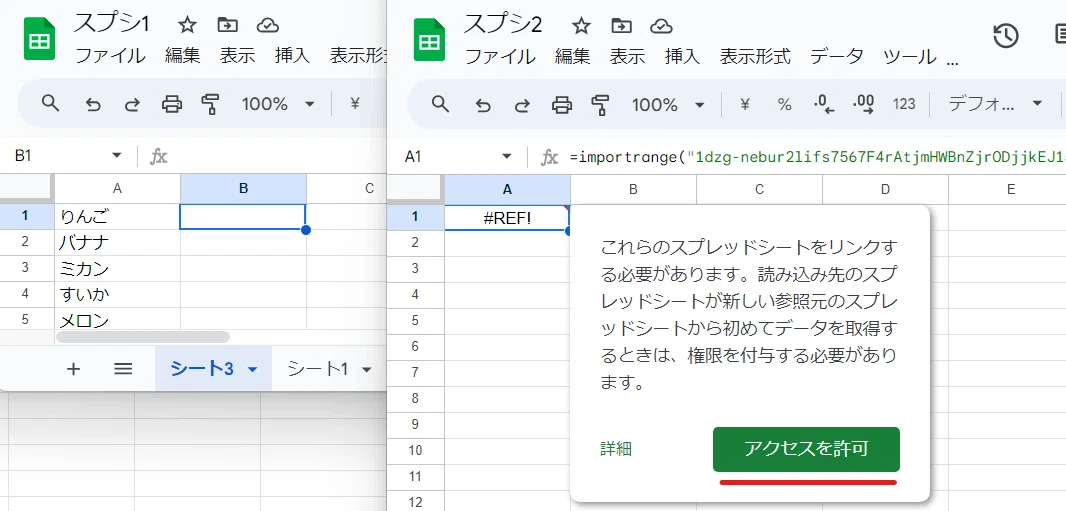Print the スプシ2 spreadsheet
Screen dimensions: 1066x511
562,105
